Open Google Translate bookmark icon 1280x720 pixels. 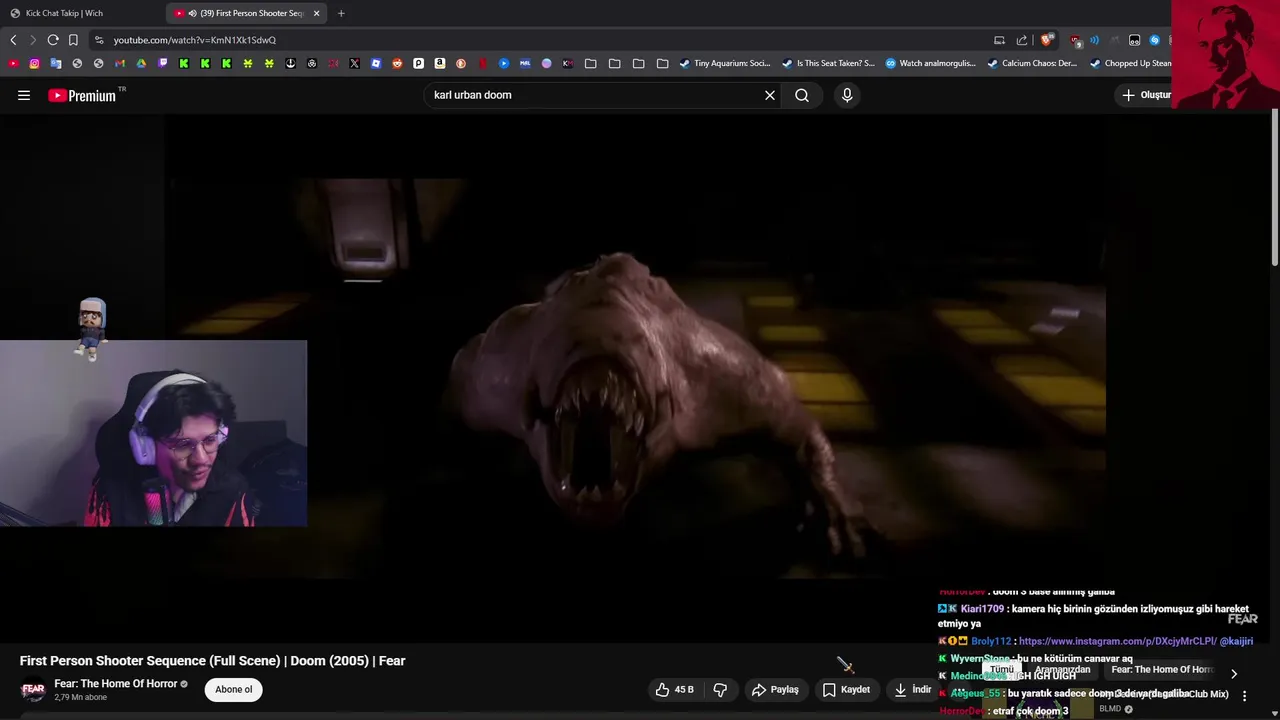[56, 63]
